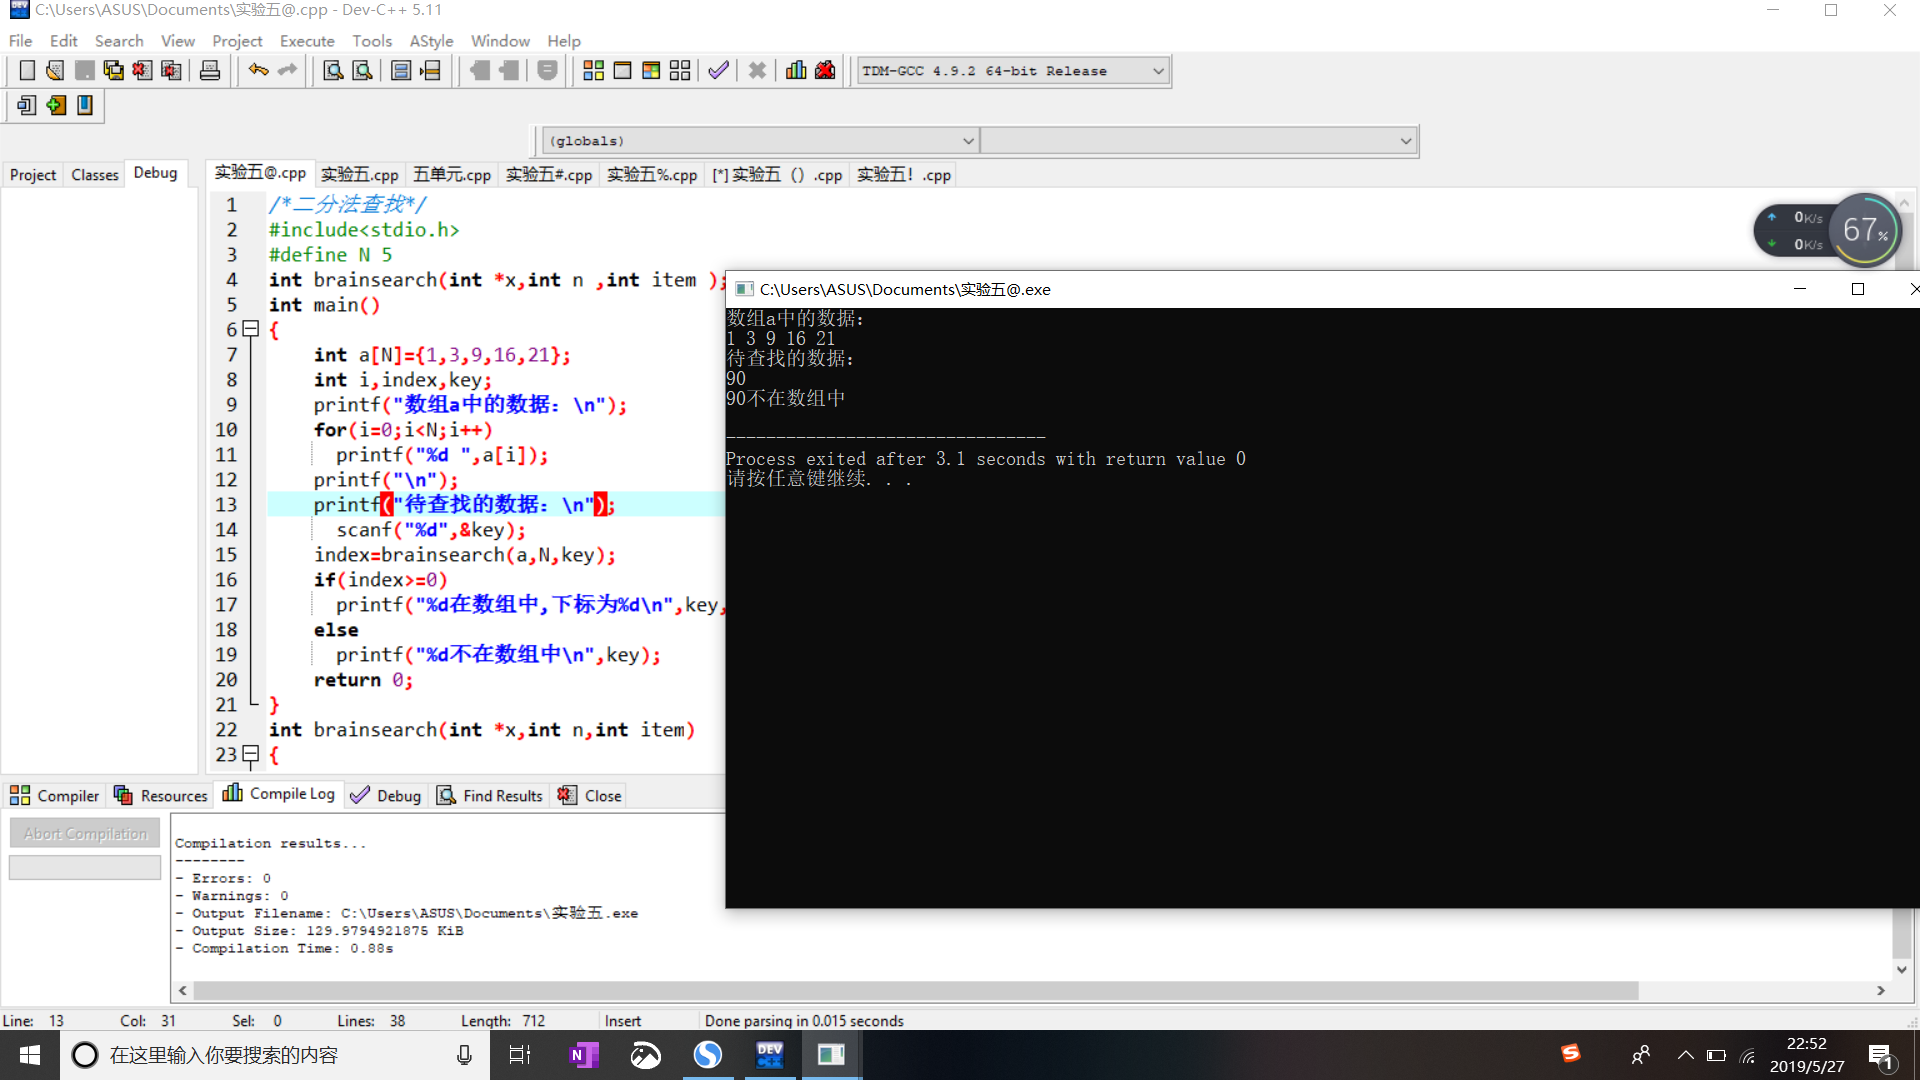Click Close in the bottom panel

[x=590, y=795]
